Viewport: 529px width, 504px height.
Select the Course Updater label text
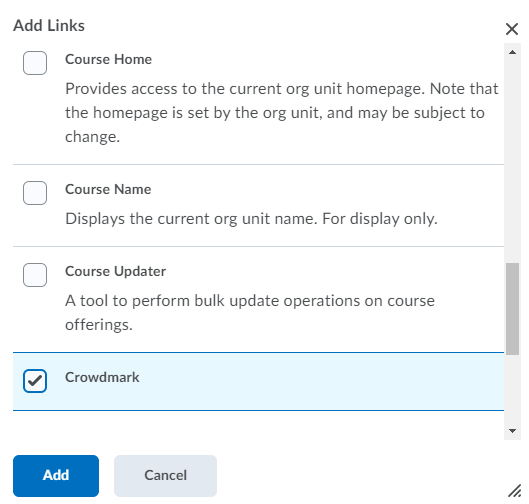point(115,271)
